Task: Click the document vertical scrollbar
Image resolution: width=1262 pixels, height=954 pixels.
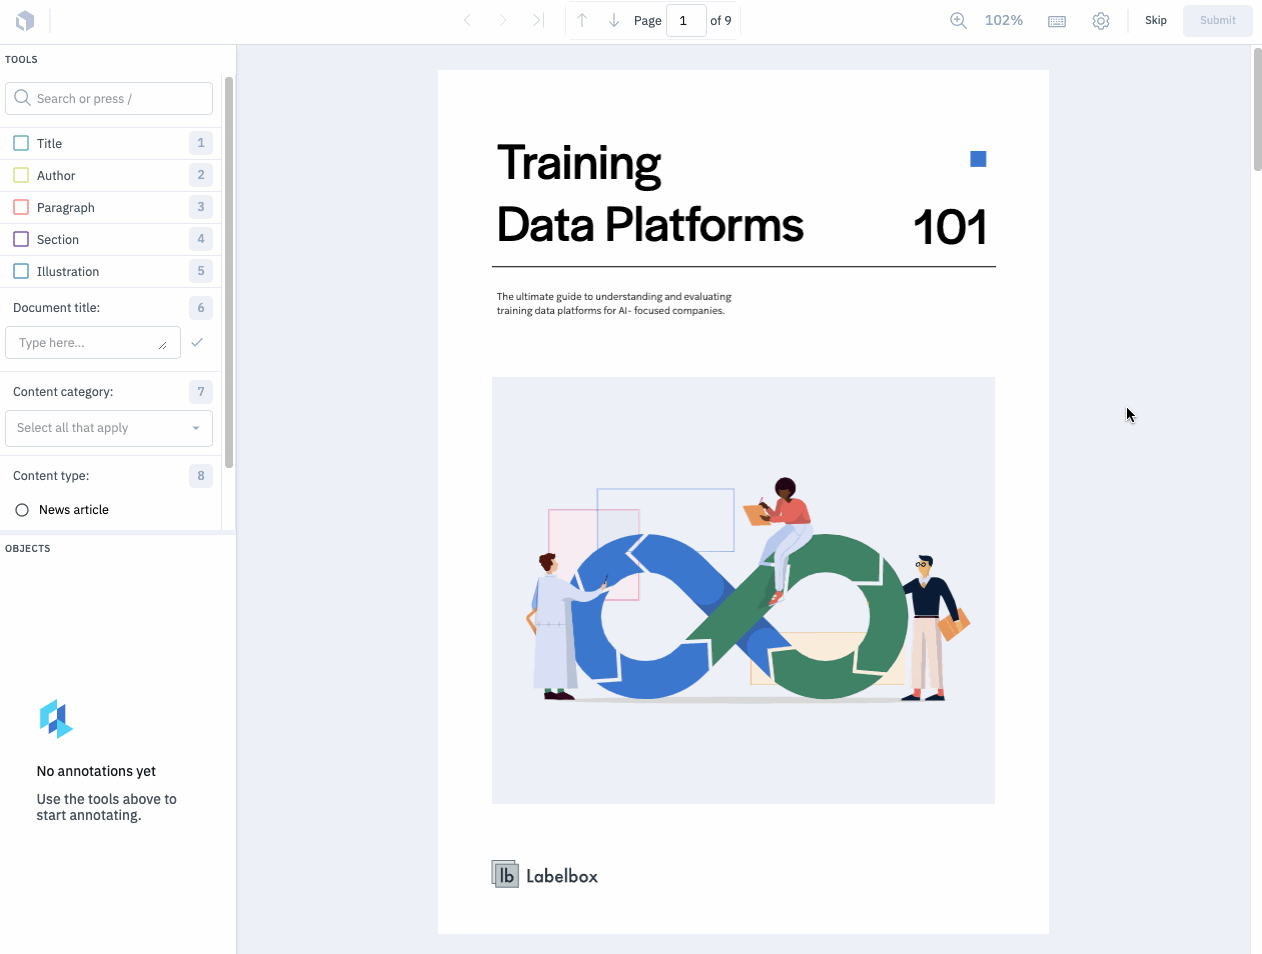Action: 1257,109
